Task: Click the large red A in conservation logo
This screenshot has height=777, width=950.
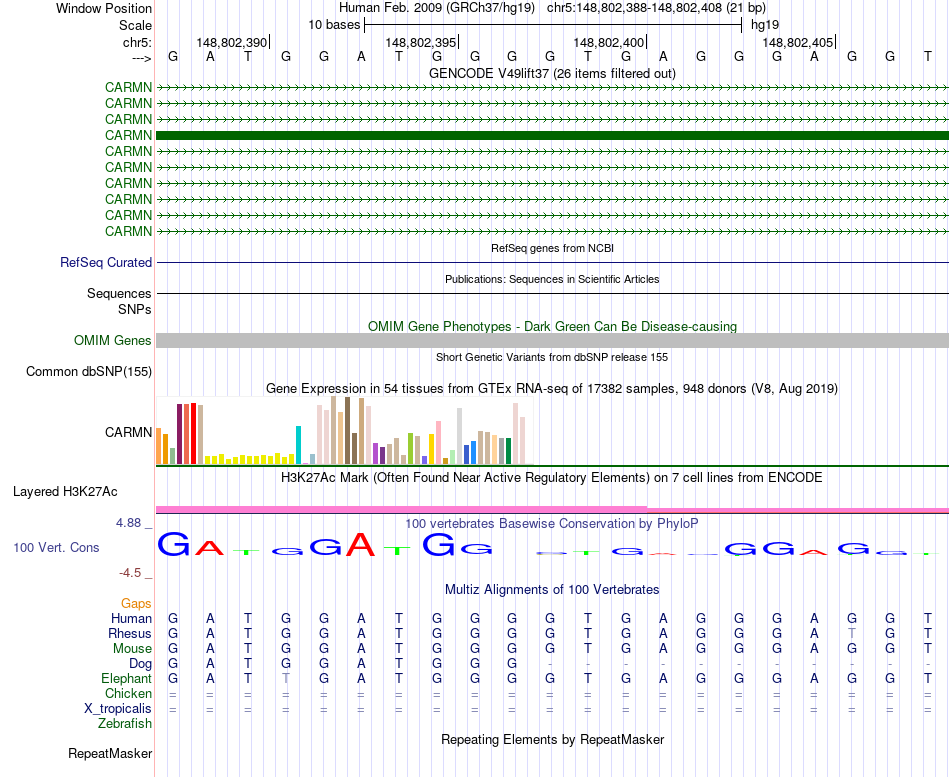Action: [360, 544]
